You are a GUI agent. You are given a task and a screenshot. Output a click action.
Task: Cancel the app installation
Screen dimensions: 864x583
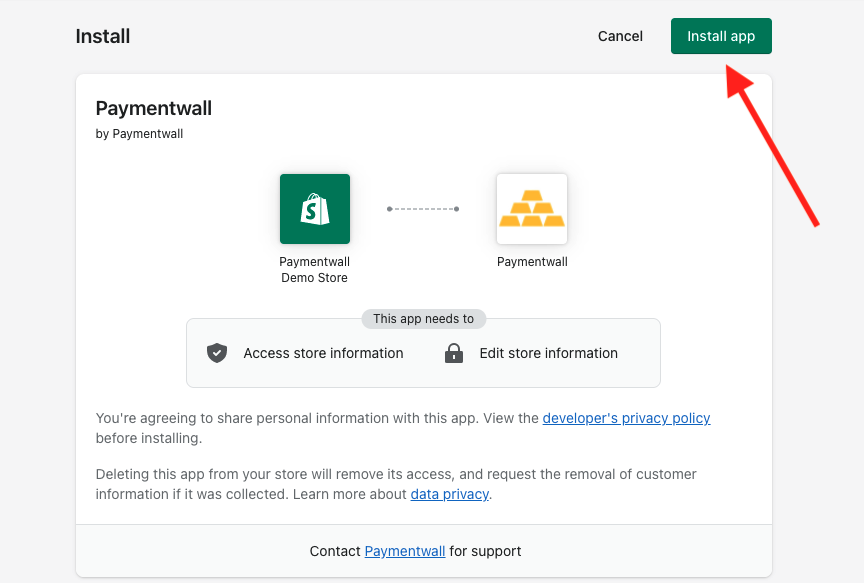620,36
